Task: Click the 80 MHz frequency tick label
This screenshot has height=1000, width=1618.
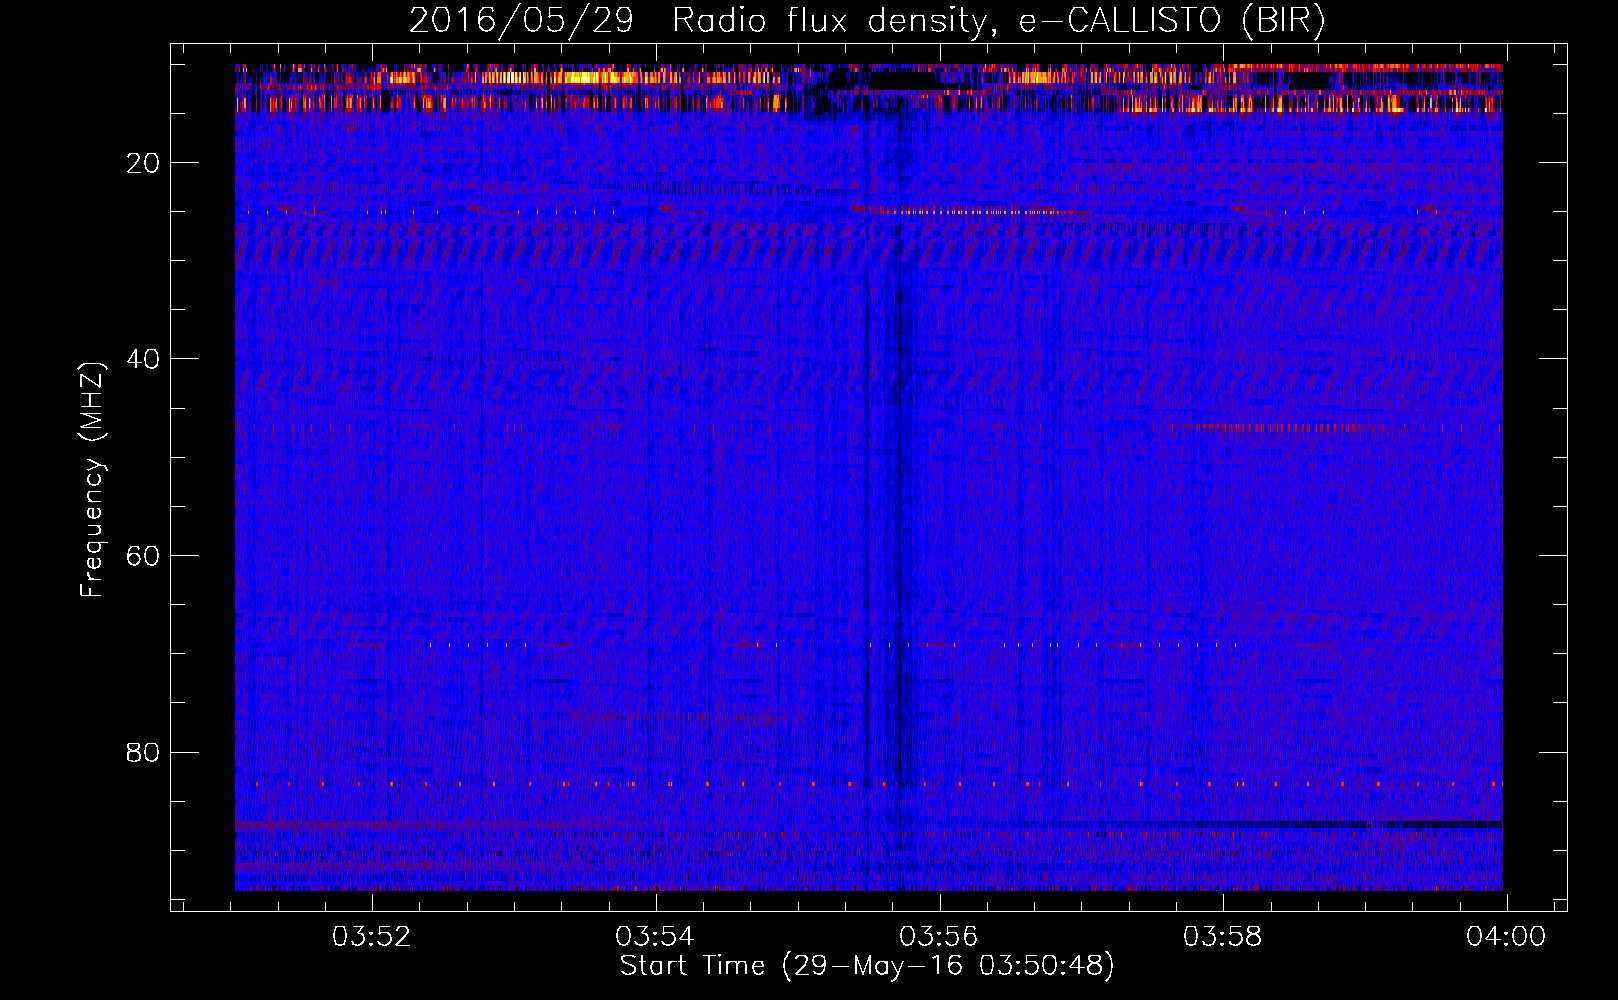Action: (x=144, y=752)
